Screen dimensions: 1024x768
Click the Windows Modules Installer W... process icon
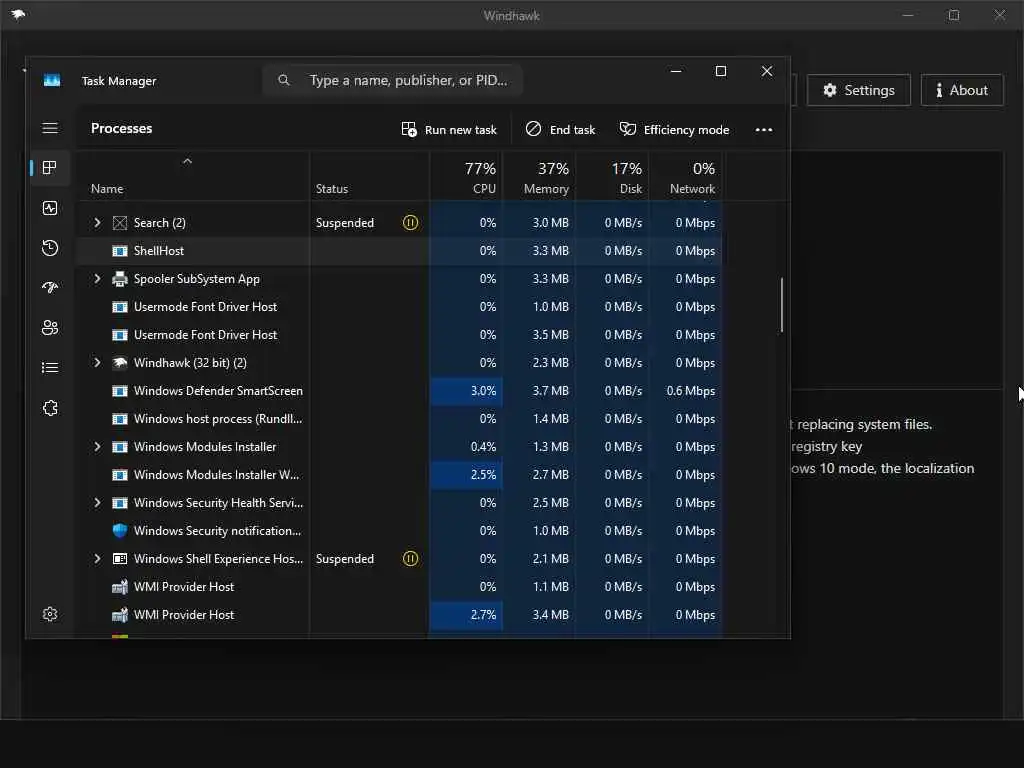tap(120, 475)
